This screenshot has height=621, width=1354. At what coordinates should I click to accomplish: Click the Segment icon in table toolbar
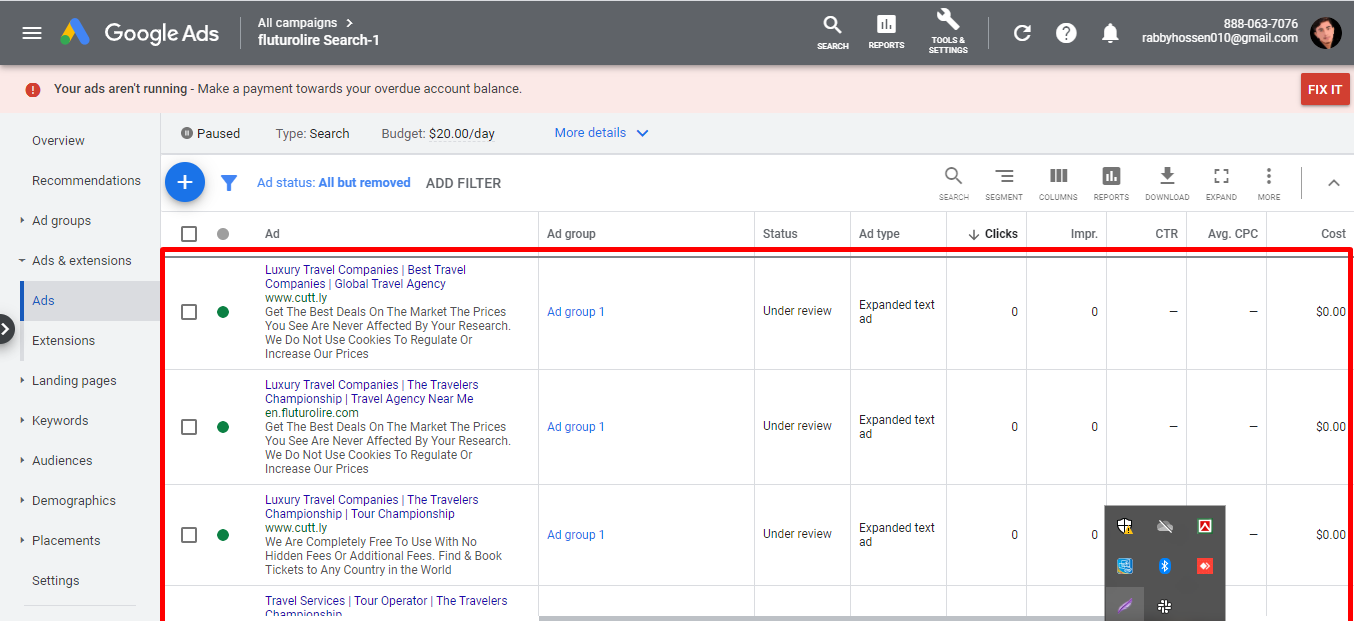pyautogui.click(x=1003, y=182)
